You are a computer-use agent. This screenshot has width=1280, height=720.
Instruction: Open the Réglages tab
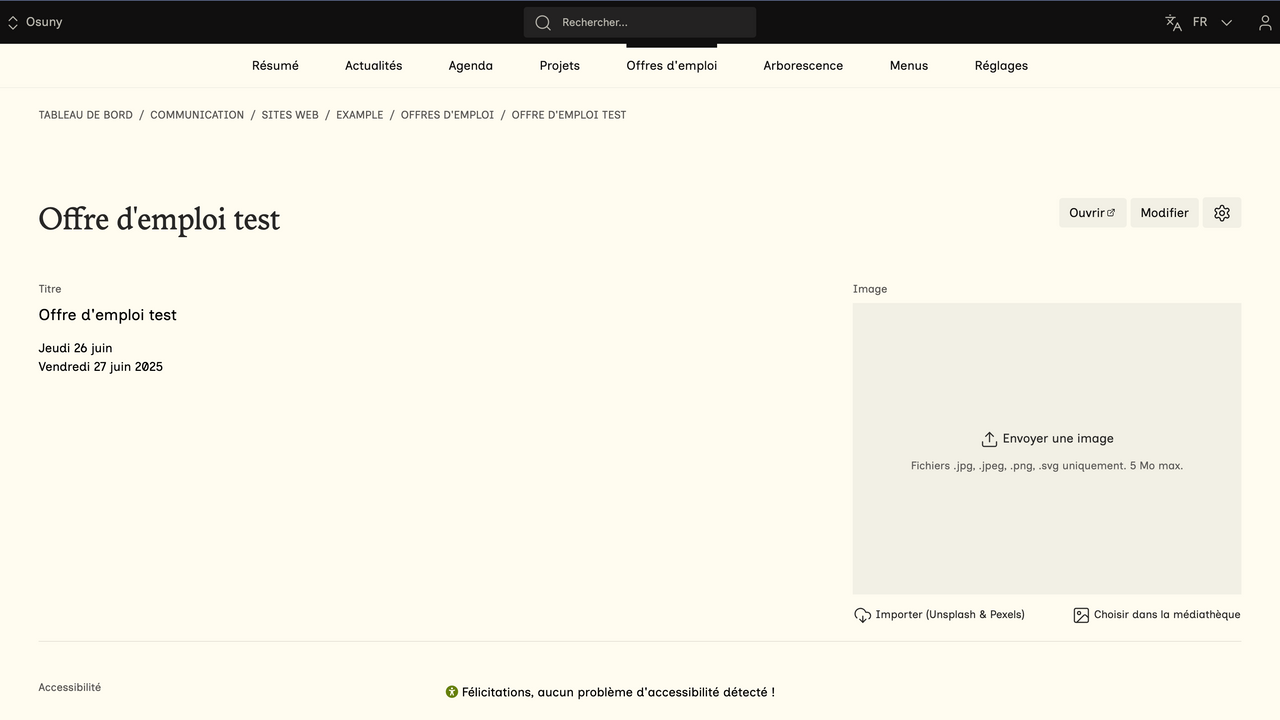1001,66
